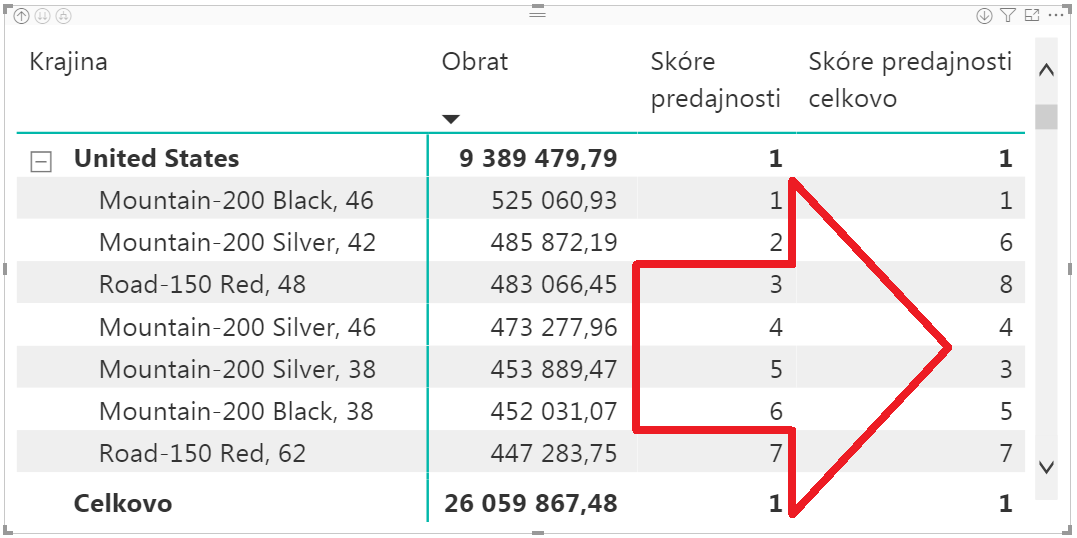Click the visual drag handle grip

pos(538,14)
